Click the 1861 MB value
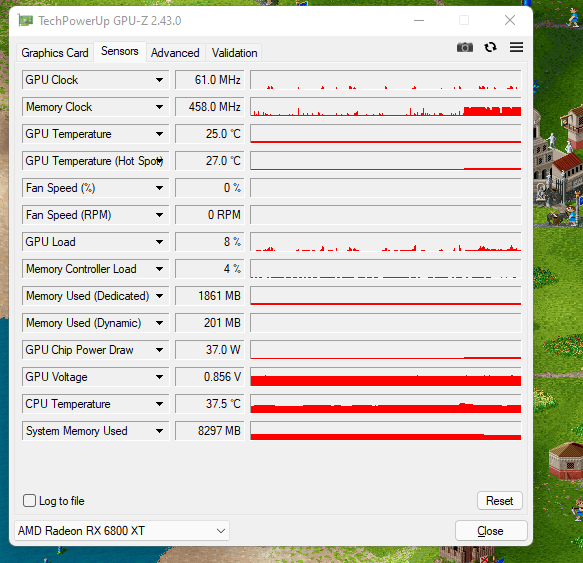The height and width of the screenshot is (563, 583). tap(210, 296)
